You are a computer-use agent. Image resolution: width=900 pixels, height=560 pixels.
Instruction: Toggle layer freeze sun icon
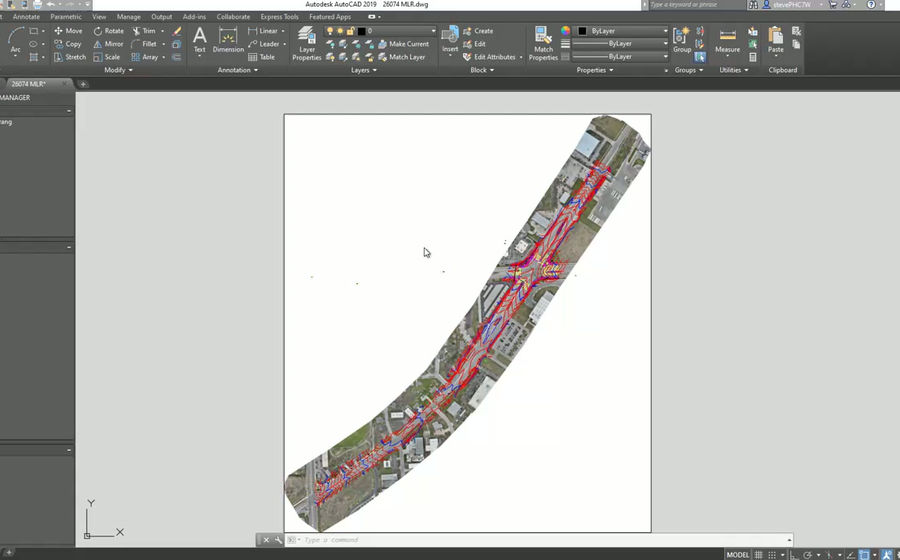(x=340, y=31)
